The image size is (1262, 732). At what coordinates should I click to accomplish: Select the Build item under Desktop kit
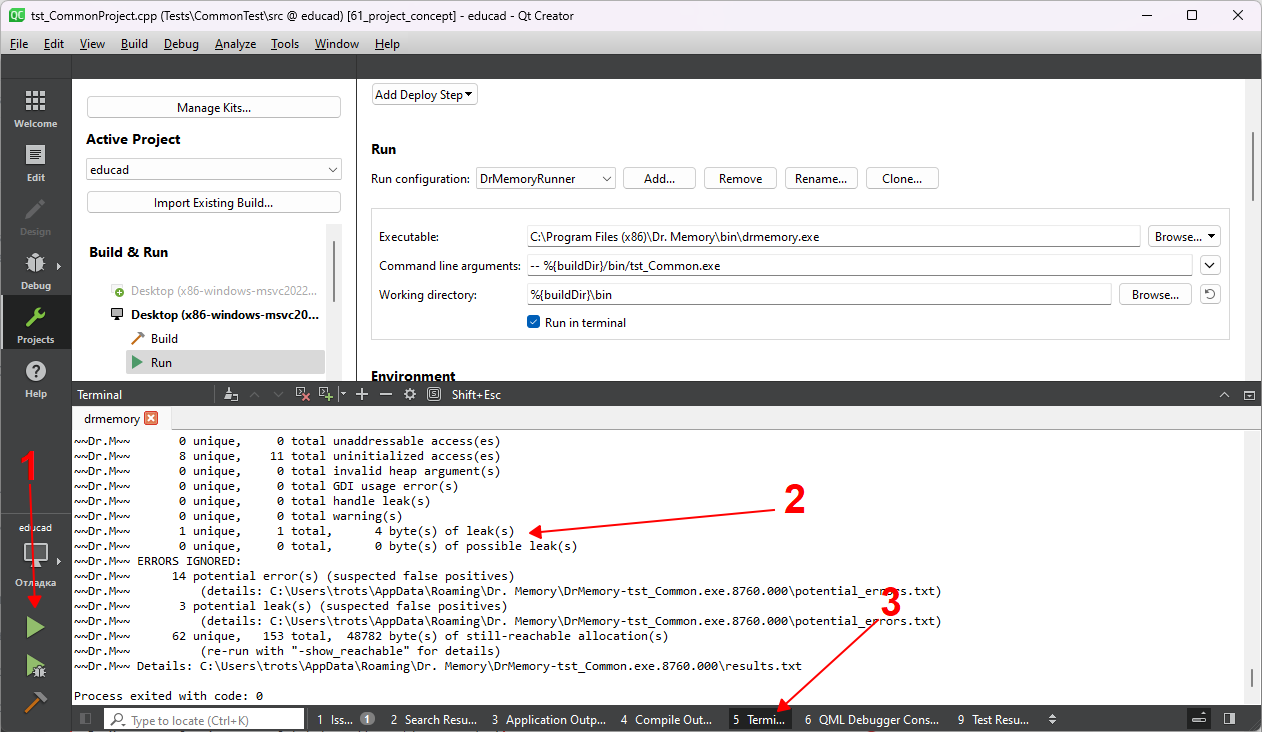coord(226,338)
